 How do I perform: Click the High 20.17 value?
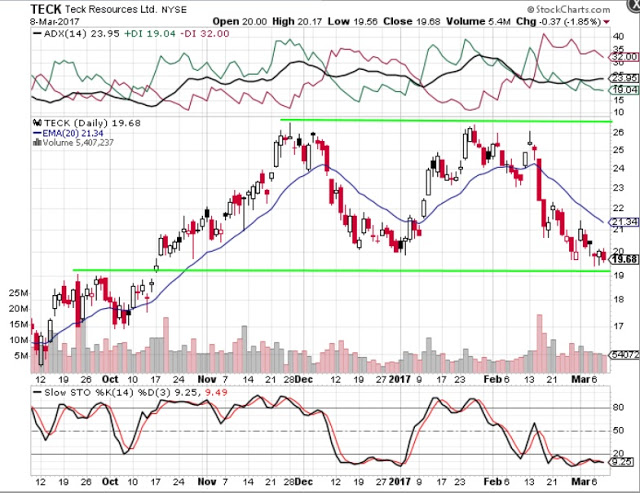(297, 22)
